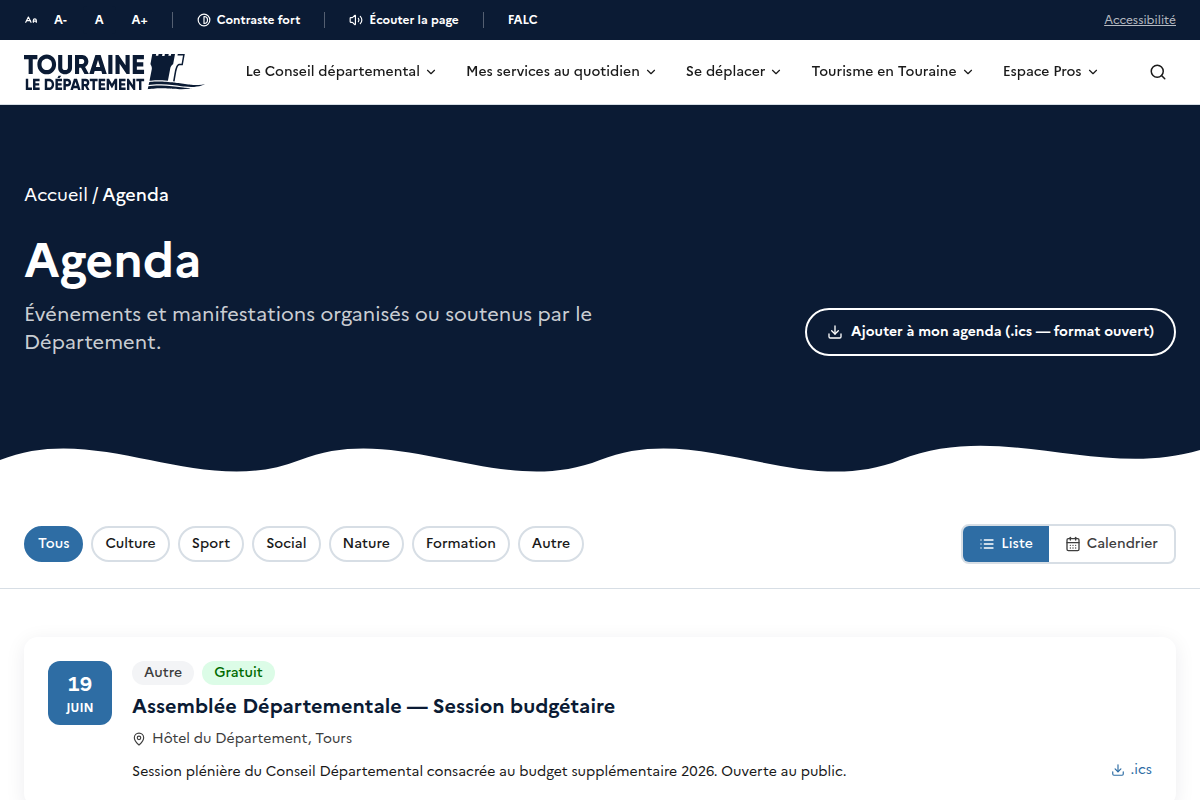Open site search with magnifier icon
The width and height of the screenshot is (1200, 800).
click(1158, 72)
